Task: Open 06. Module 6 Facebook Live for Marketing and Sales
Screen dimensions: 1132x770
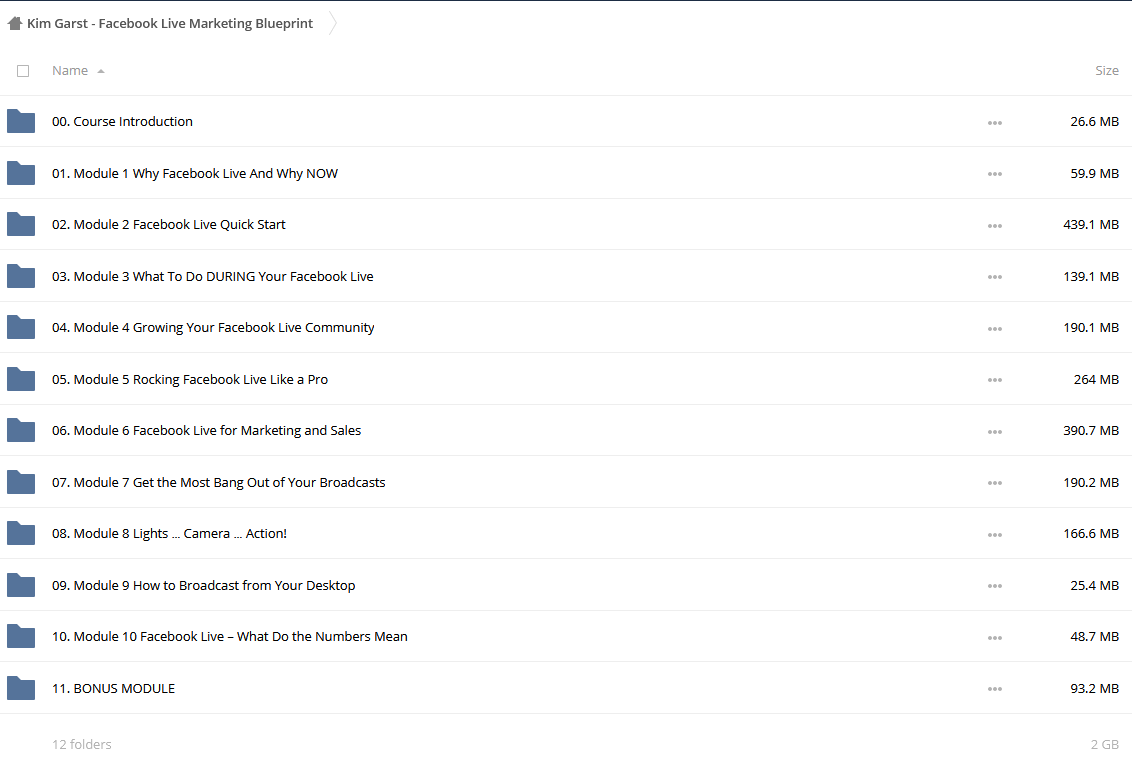Action: (206, 430)
